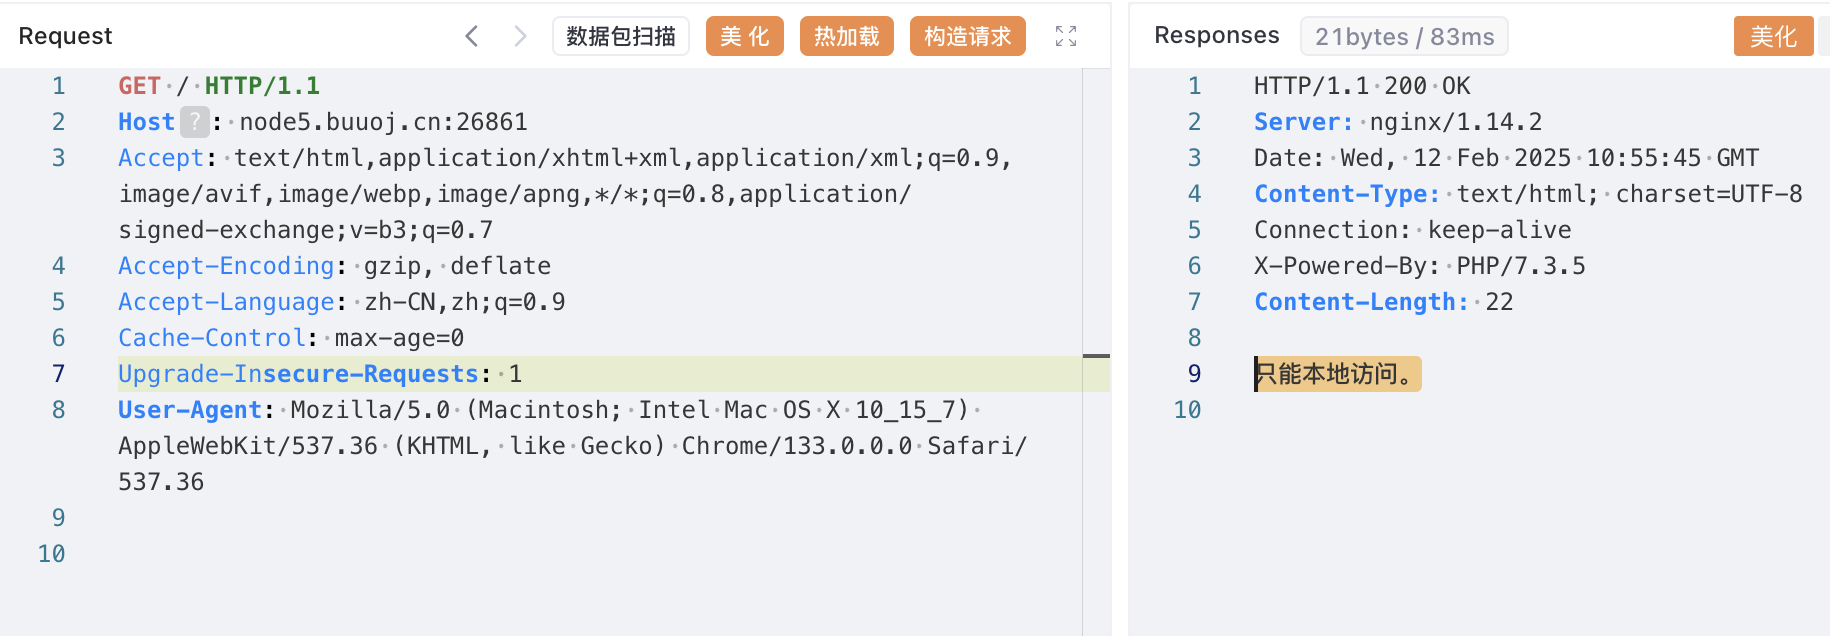Click the 构造请求 button

pyautogui.click(x=968, y=37)
